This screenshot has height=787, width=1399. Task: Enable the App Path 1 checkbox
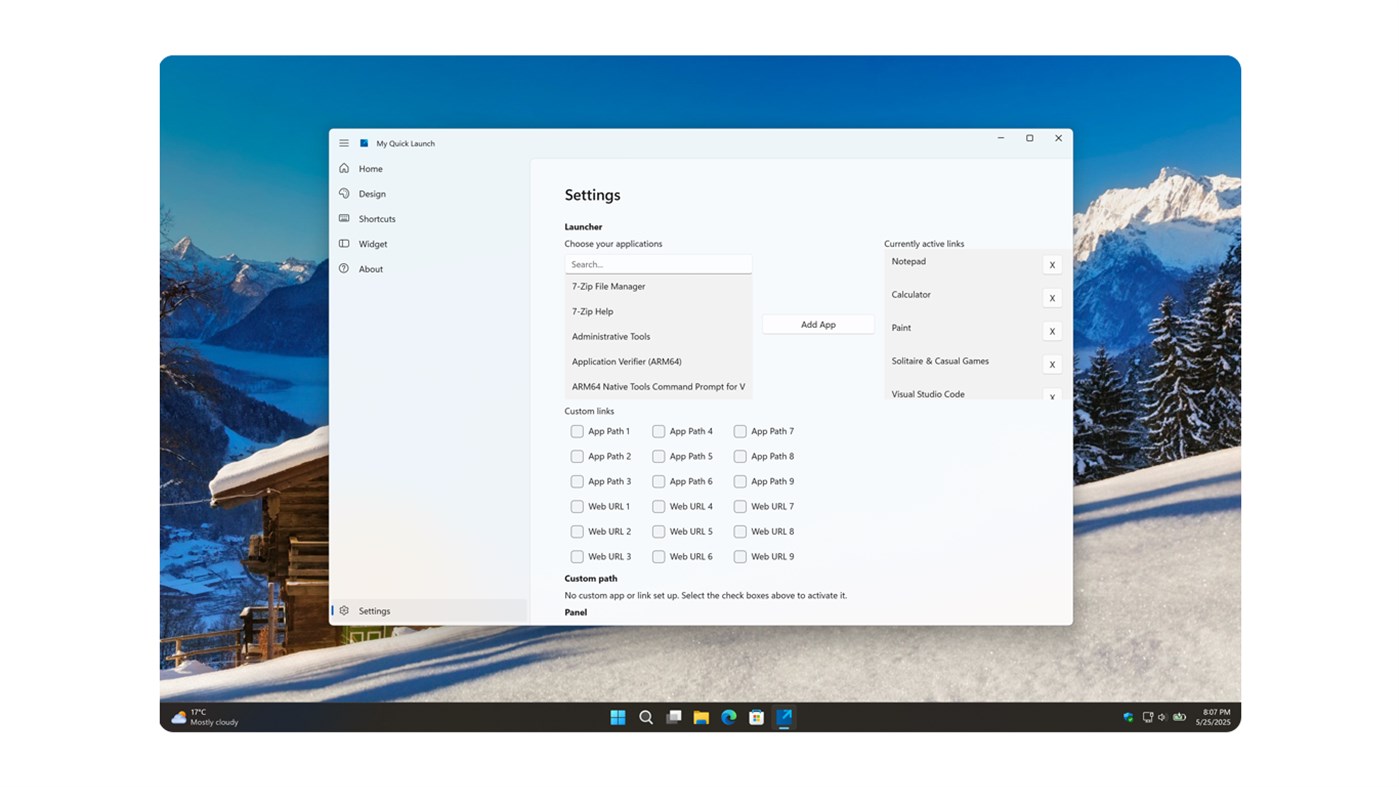pyautogui.click(x=577, y=430)
